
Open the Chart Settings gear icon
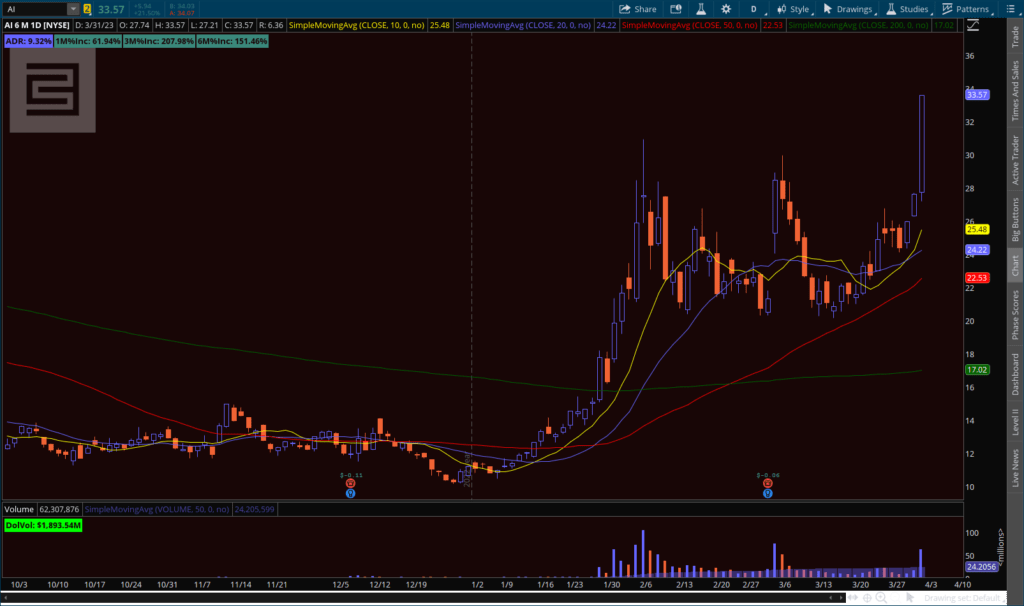(x=726, y=9)
